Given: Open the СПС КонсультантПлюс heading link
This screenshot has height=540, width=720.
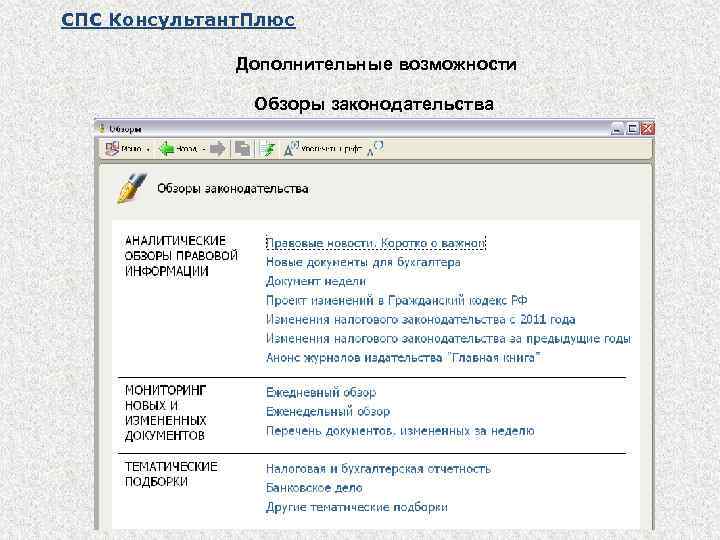Looking at the screenshot, I should point(178,20).
